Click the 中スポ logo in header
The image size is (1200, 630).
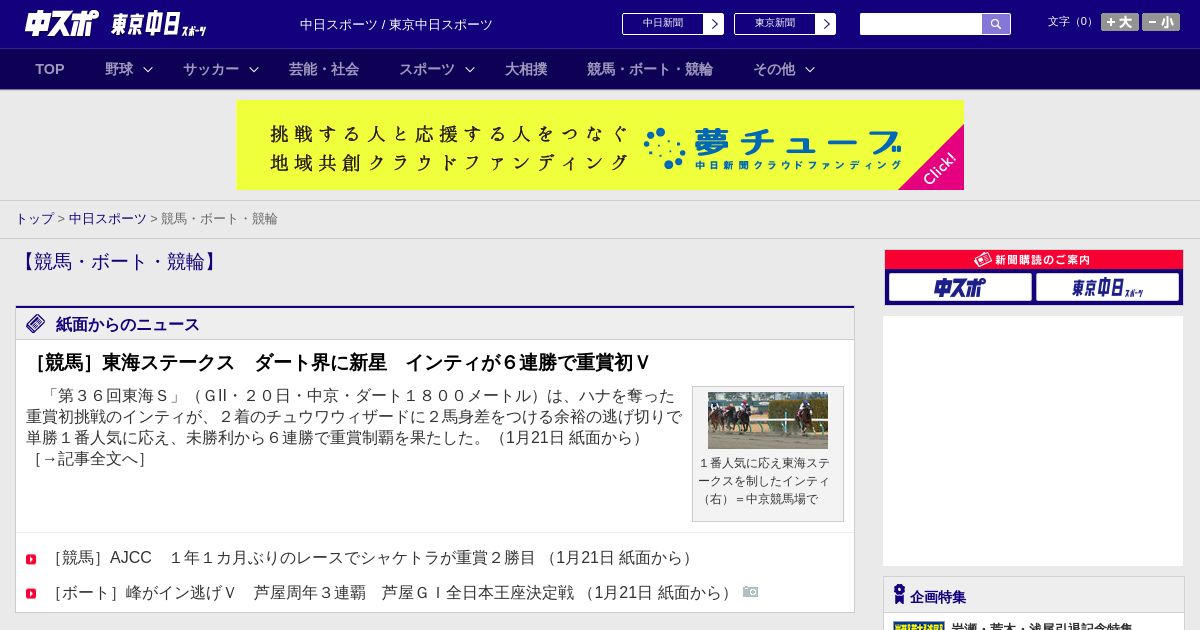point(61,23)
